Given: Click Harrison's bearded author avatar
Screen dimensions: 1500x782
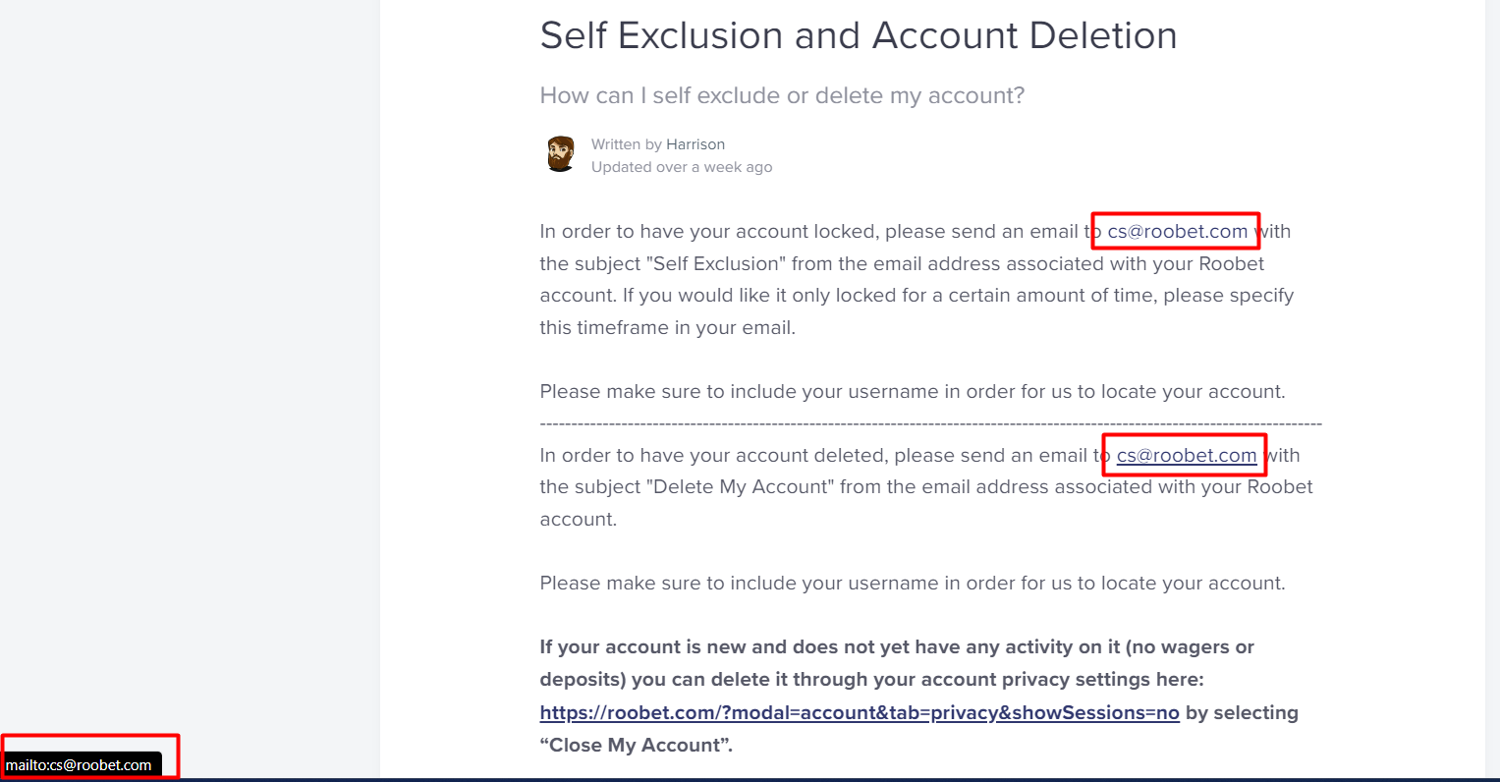Looking at the screenshot, I should (561, 155).
